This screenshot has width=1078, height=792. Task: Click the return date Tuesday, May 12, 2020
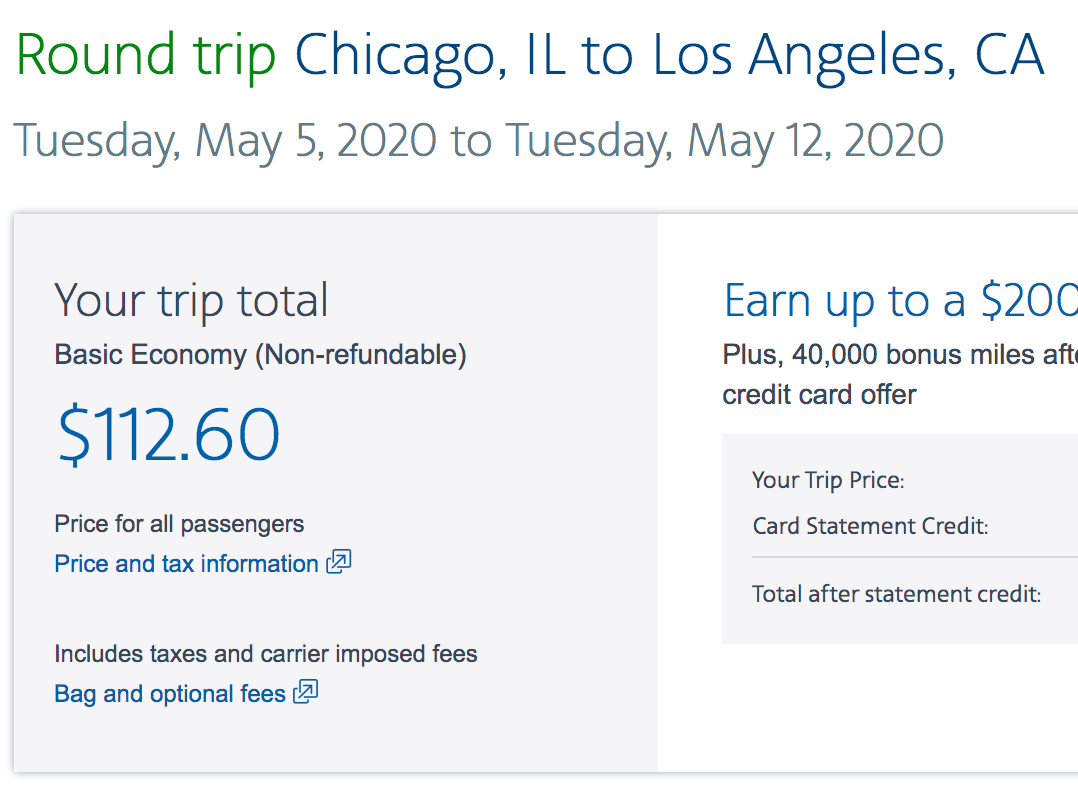coord(724,141)
